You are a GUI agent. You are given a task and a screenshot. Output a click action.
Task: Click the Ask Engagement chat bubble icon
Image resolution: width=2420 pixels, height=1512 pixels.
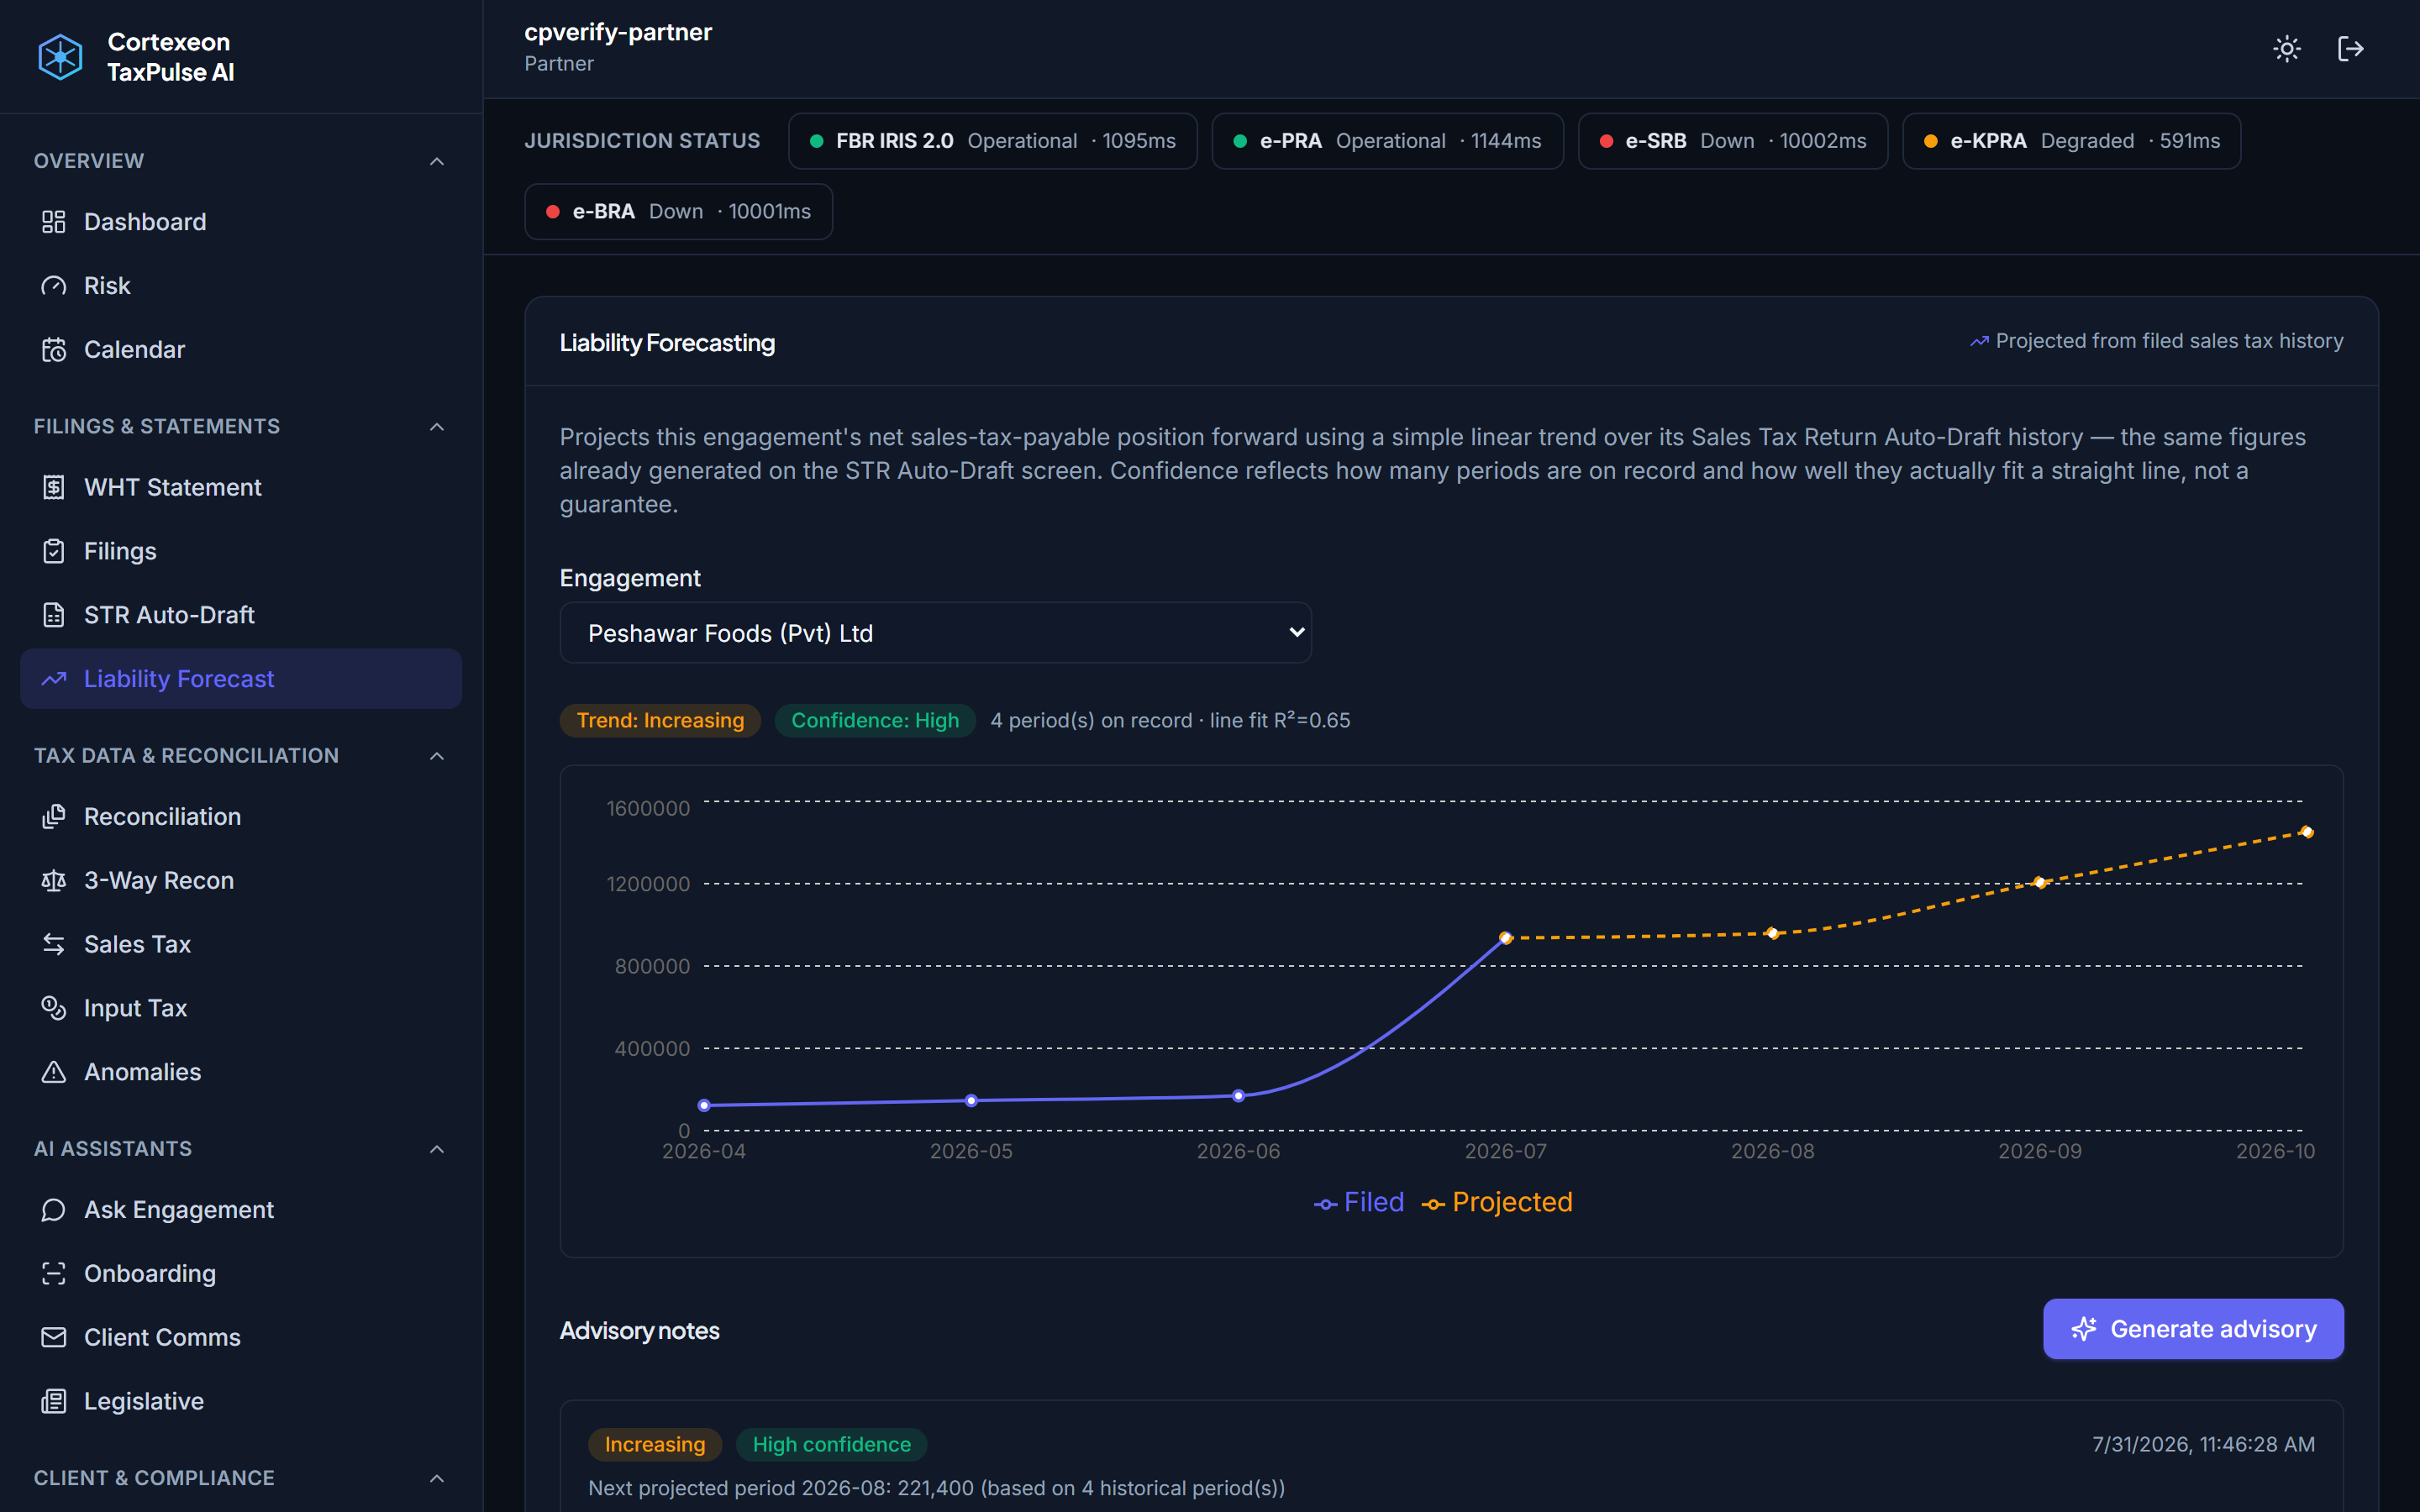click(x=54, y=1210)
